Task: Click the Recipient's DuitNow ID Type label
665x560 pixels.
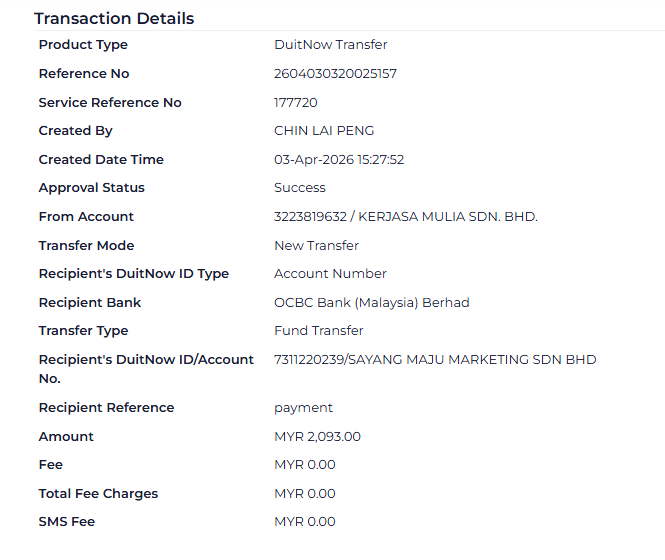Action: pyautogui.click(x=133, y=274)
